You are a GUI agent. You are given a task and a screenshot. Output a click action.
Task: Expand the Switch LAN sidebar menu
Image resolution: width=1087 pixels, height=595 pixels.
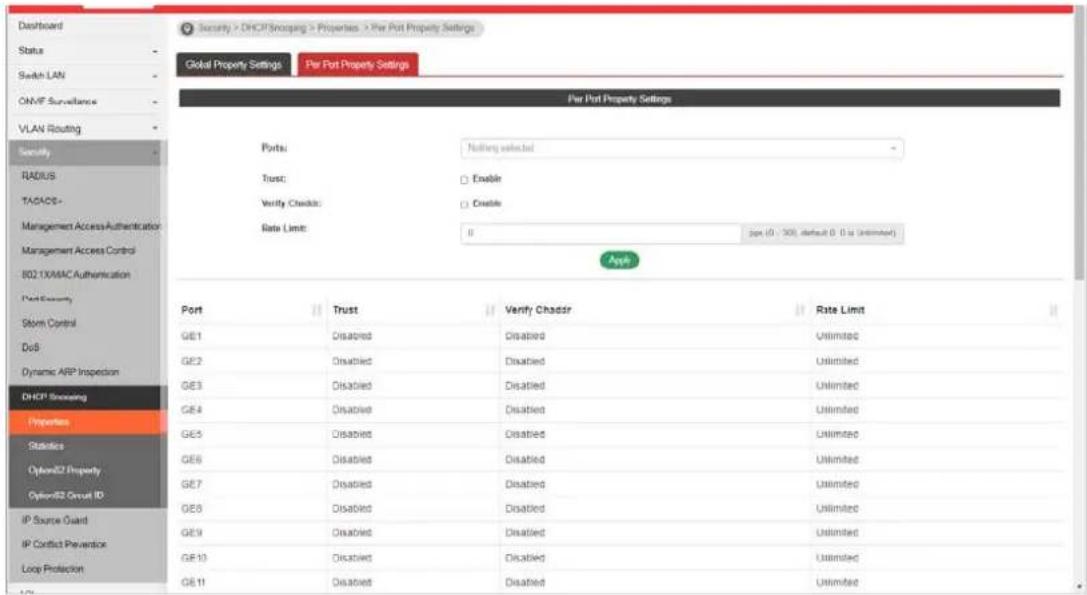pyautogui.click(x=88, y=76)
